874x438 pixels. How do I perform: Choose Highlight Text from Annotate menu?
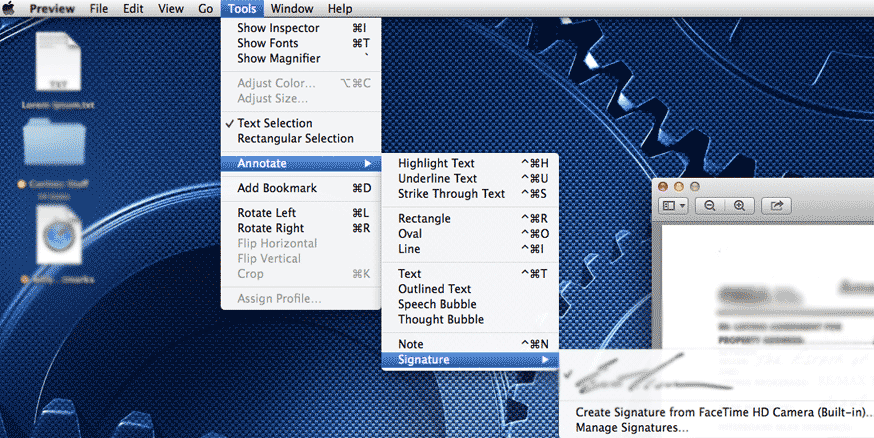pos(436,163)
